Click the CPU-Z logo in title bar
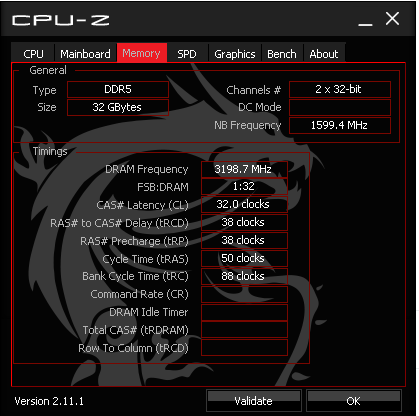The image size is (419, 416). pyautogui.click(x=61, y=20)
